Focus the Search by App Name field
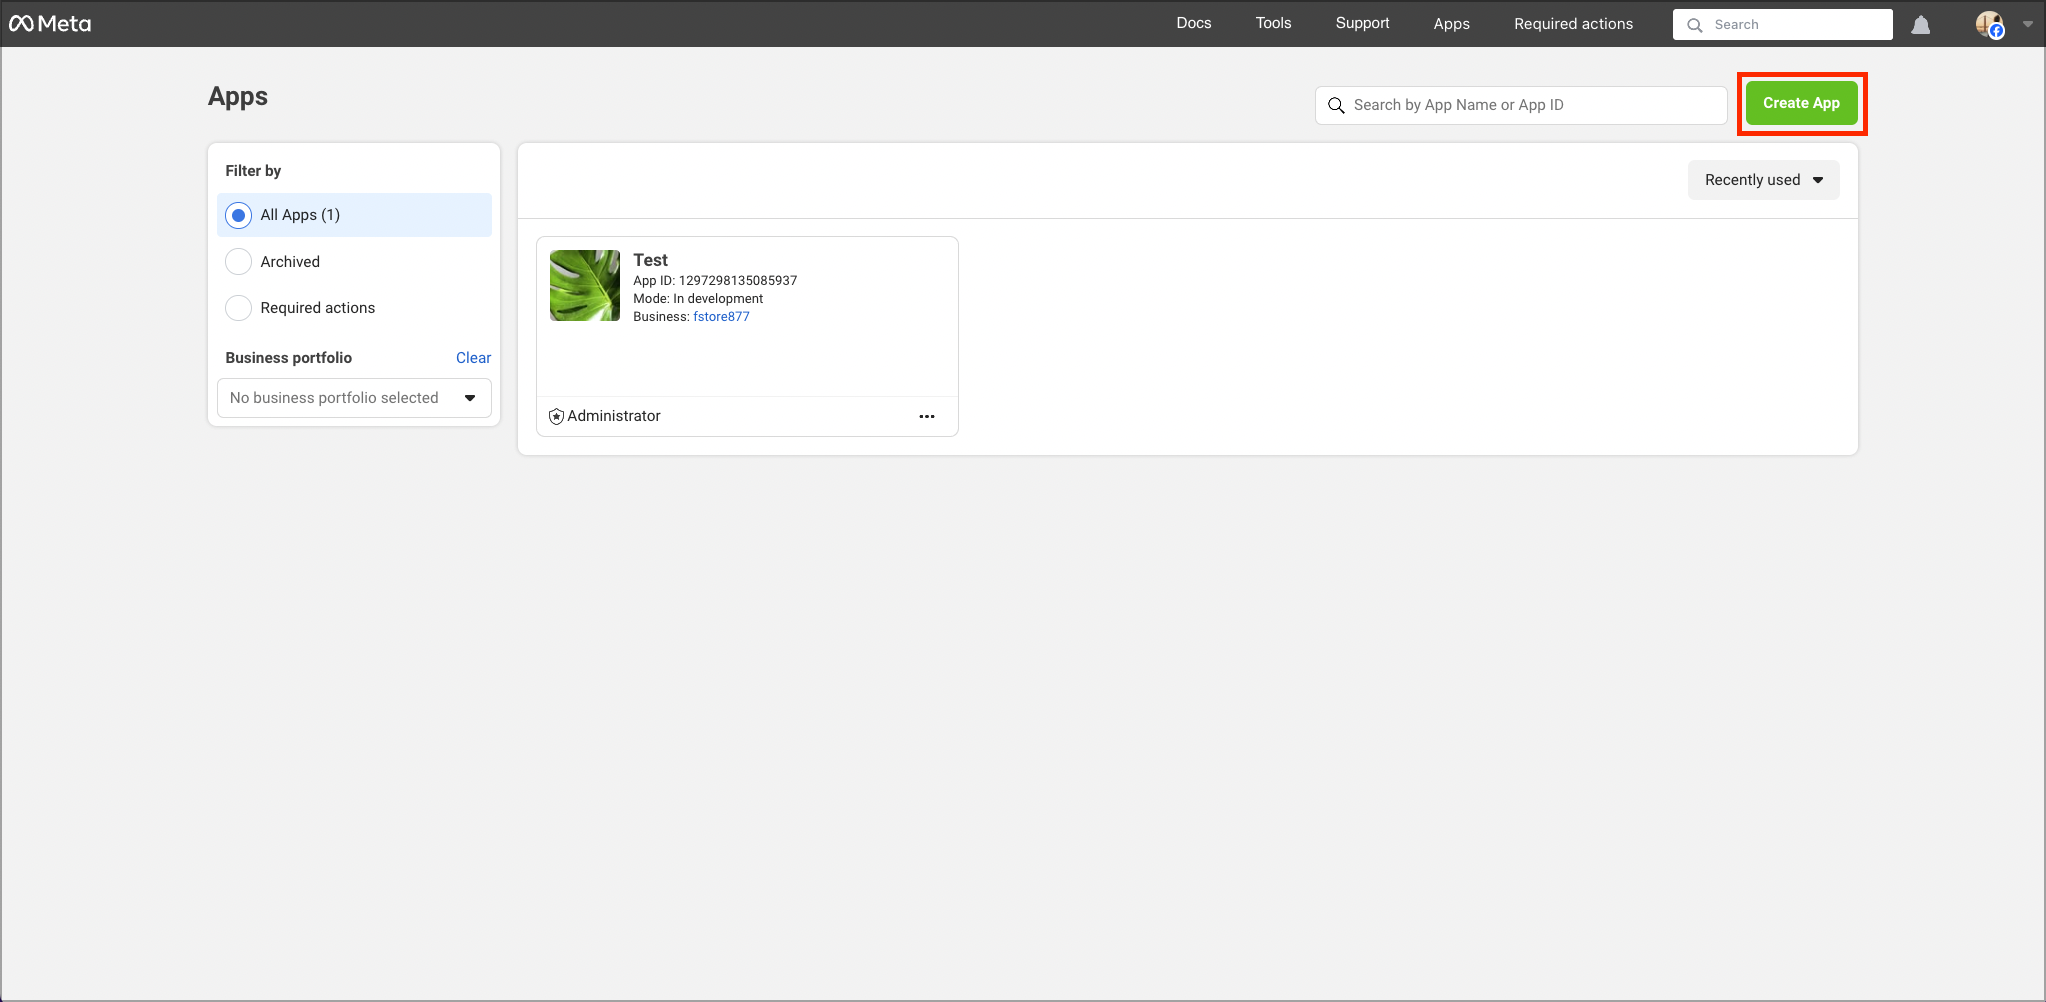 coord(1521,105)
